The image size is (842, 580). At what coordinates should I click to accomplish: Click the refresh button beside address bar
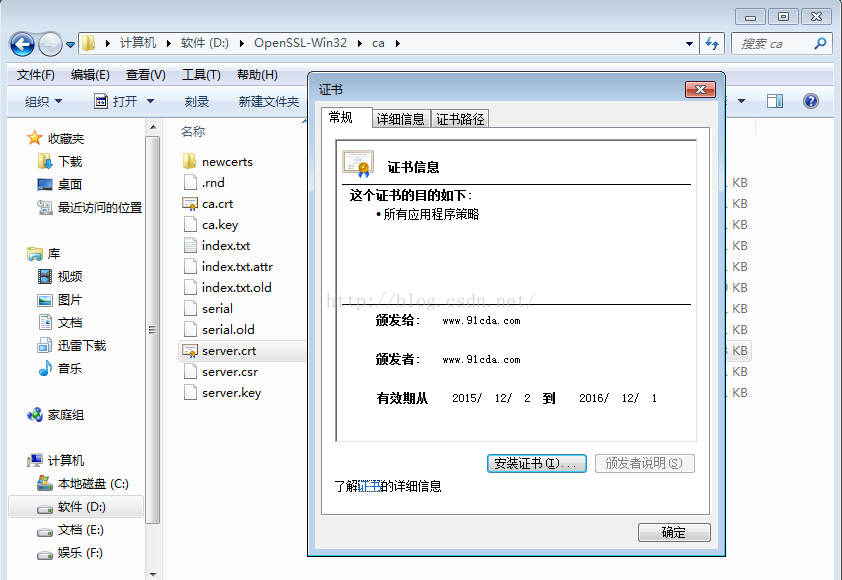pos(712,44)
